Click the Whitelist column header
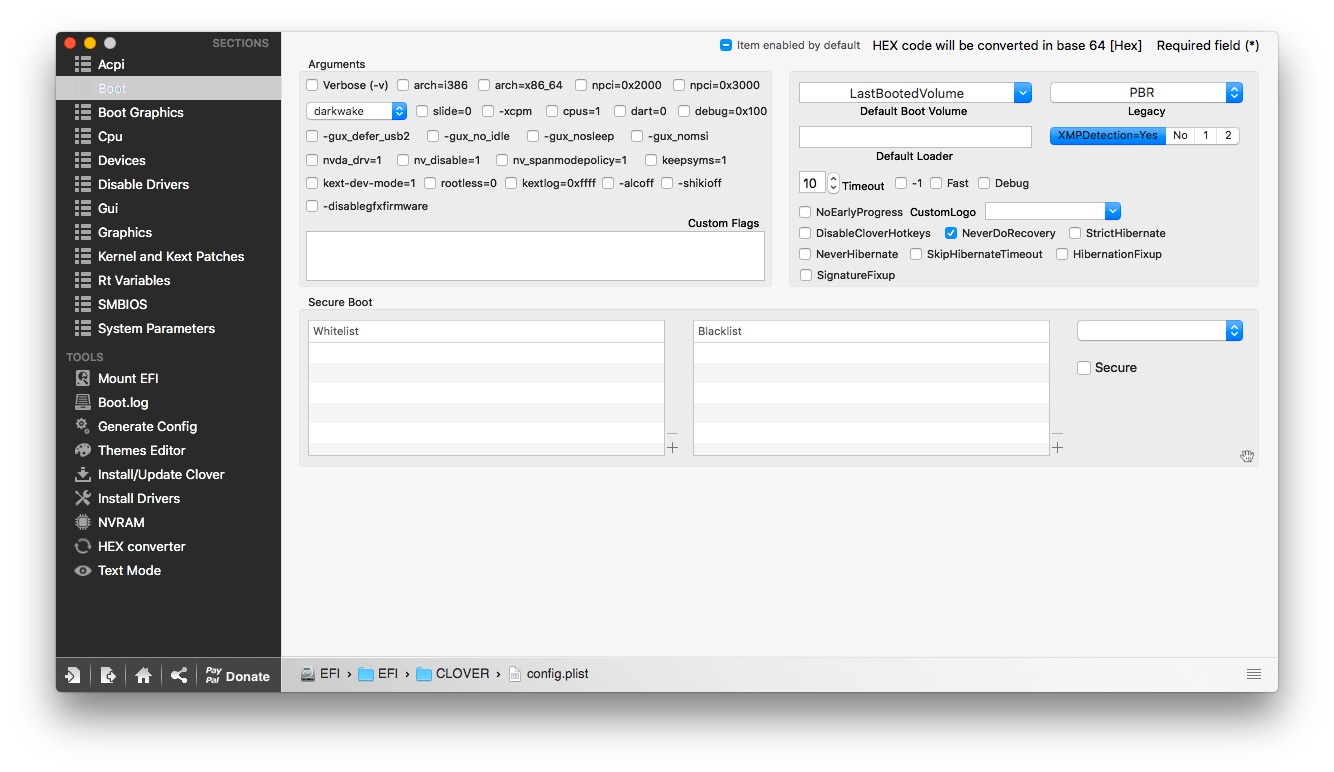 486,331
